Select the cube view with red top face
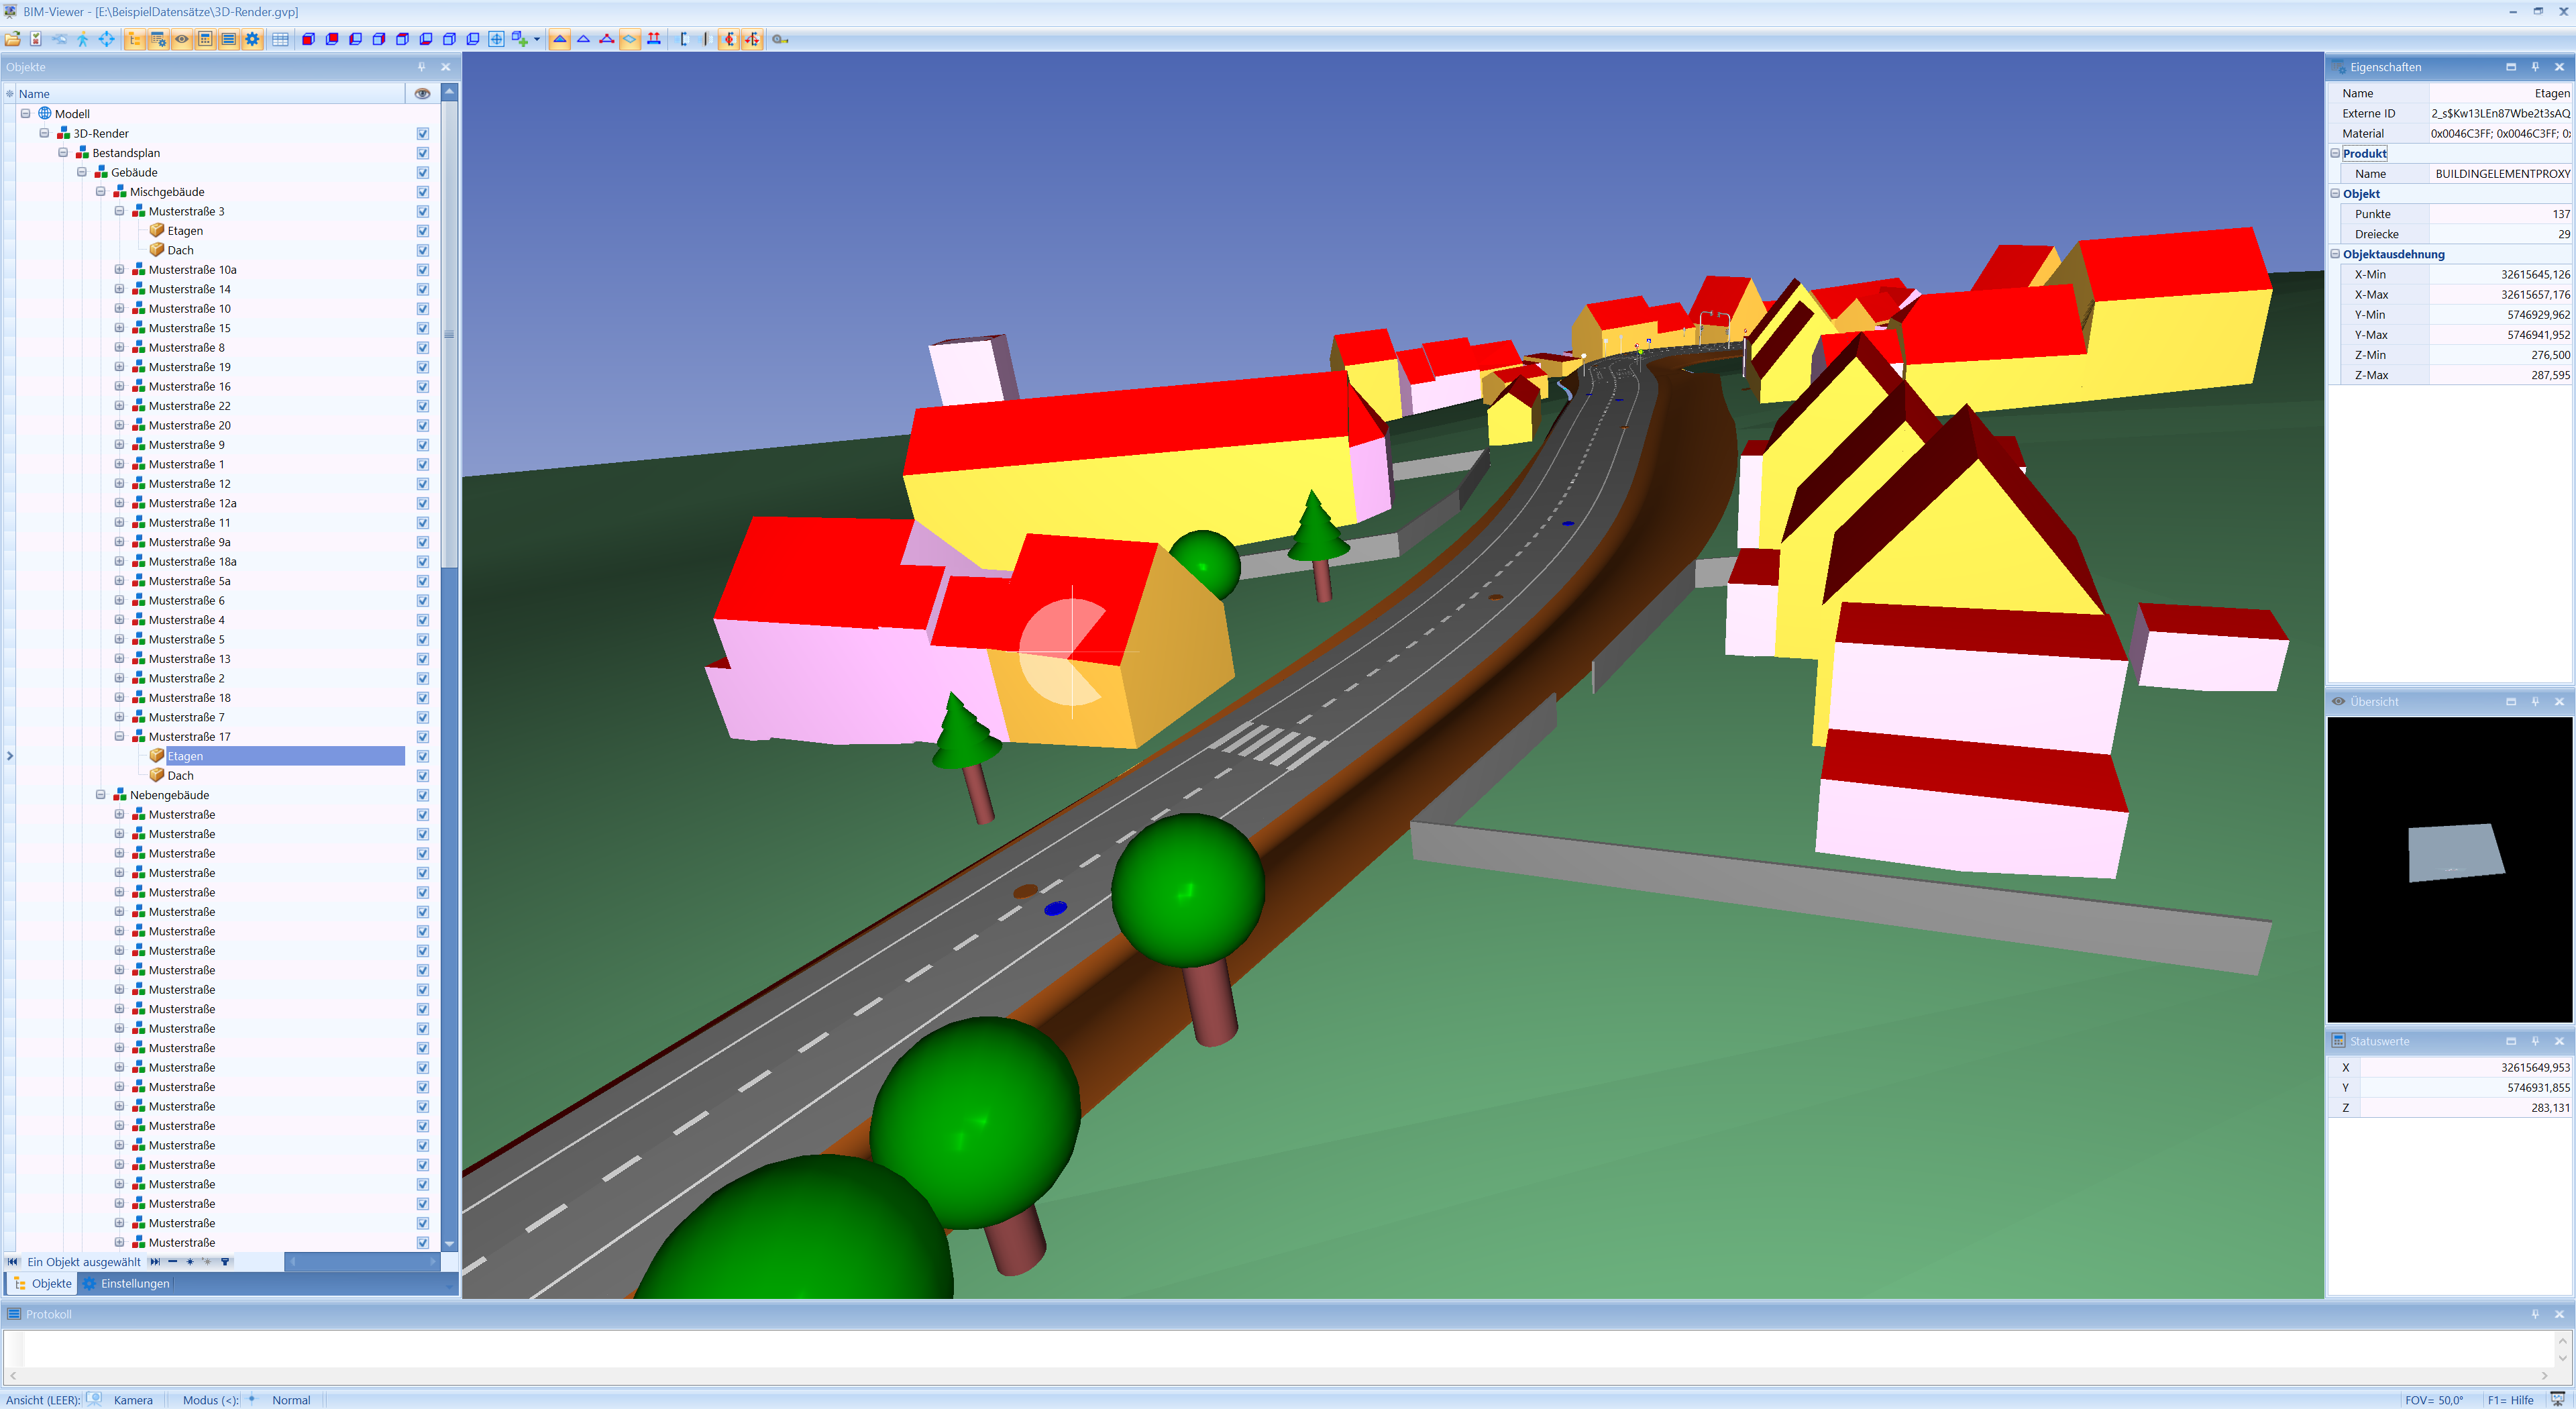This screenshot has width=2576, height=1409. point(402,39)
